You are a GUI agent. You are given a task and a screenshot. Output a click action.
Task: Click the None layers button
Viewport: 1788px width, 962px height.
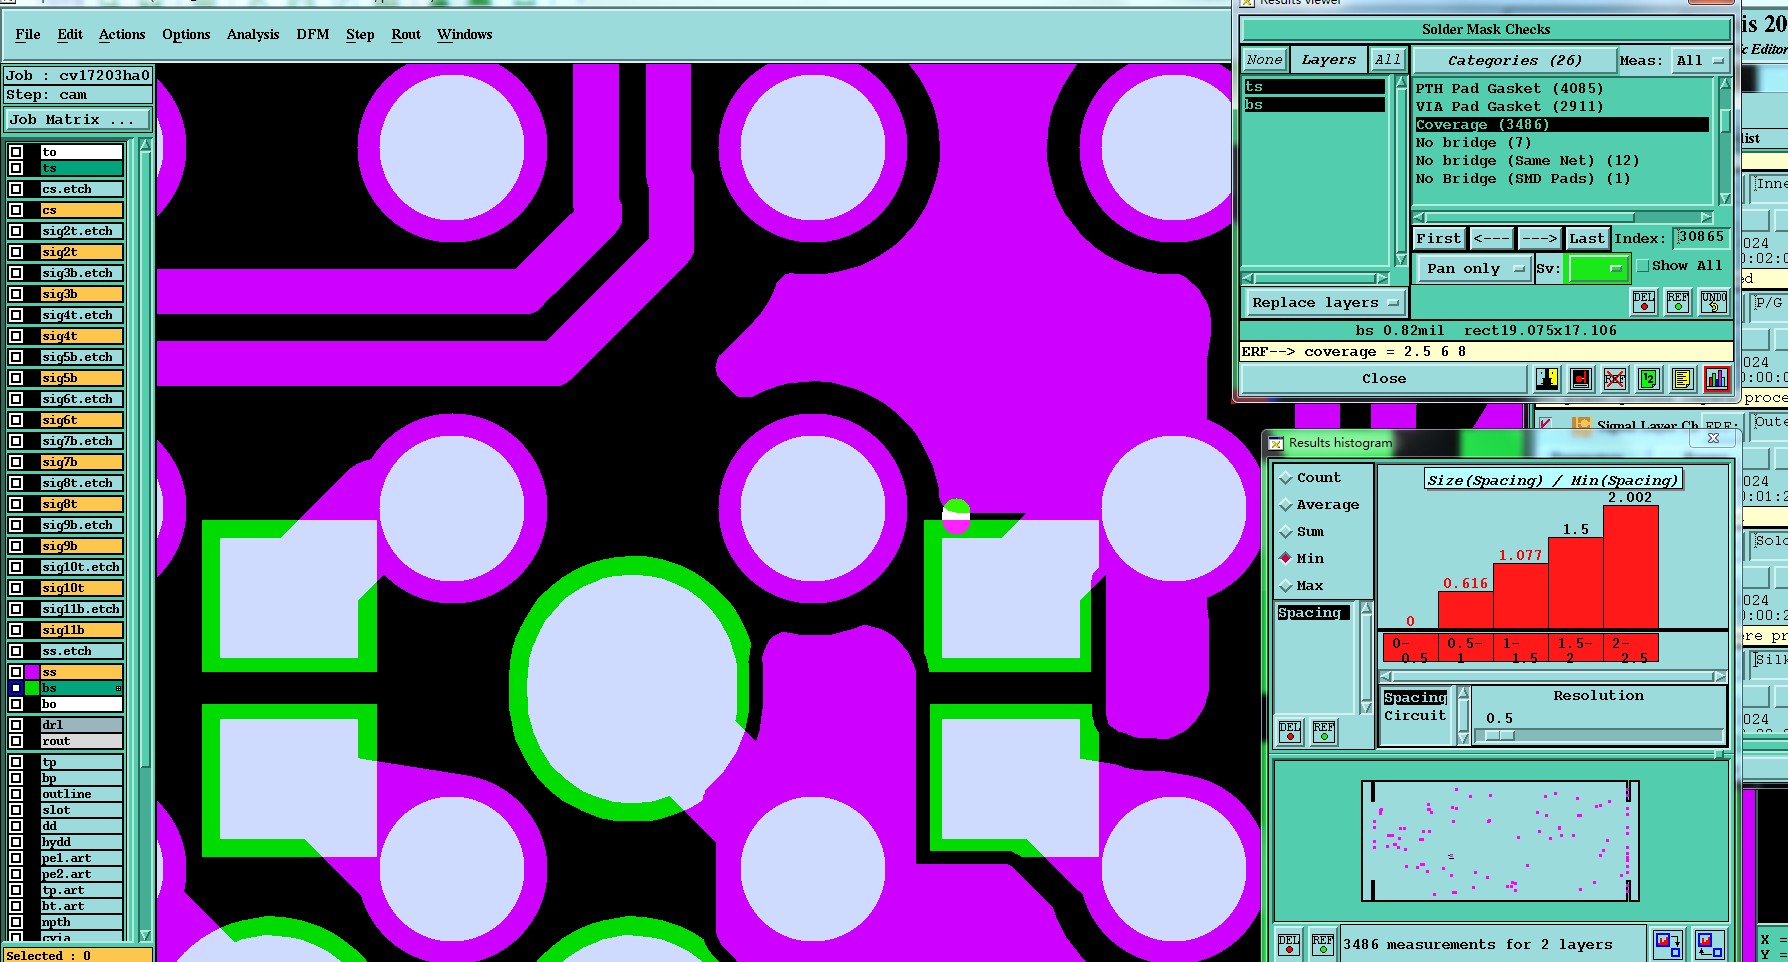pos(1264,60)
